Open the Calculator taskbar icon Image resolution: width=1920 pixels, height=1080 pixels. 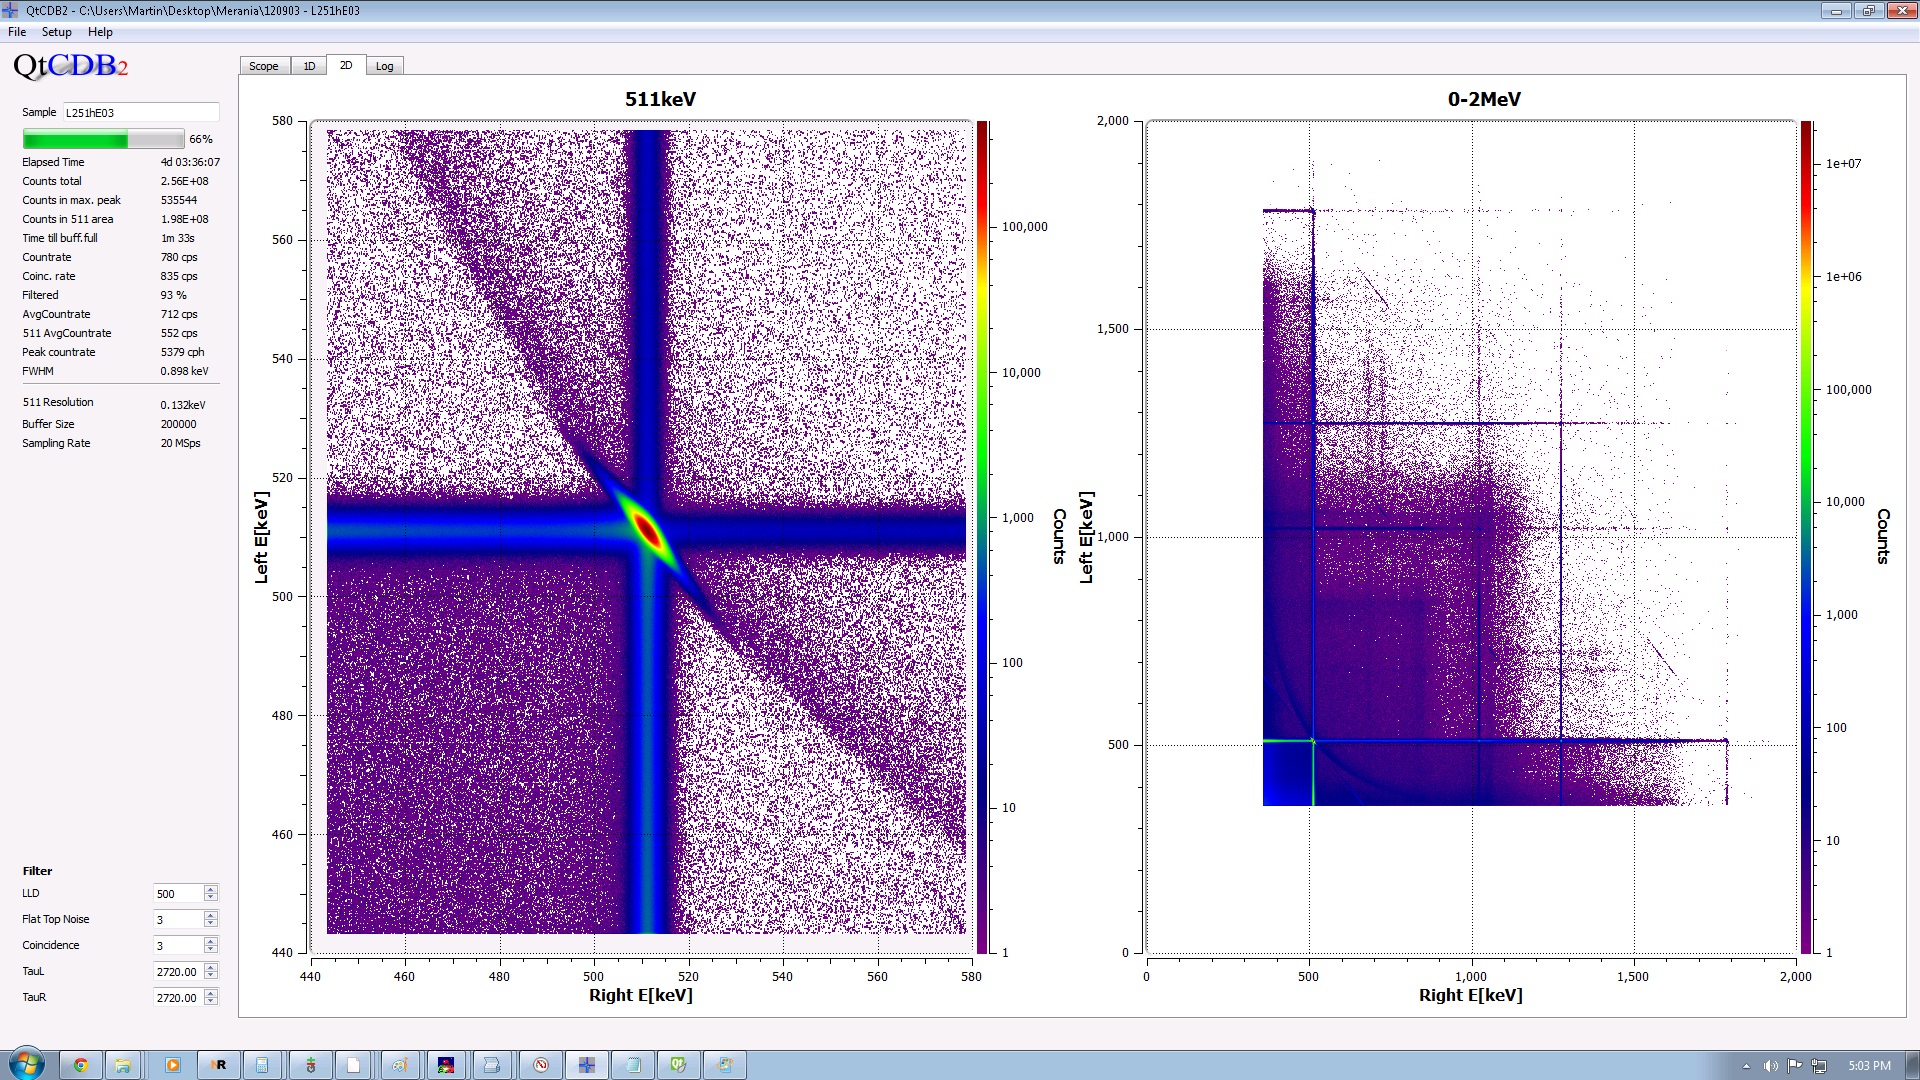[262, 1065]
